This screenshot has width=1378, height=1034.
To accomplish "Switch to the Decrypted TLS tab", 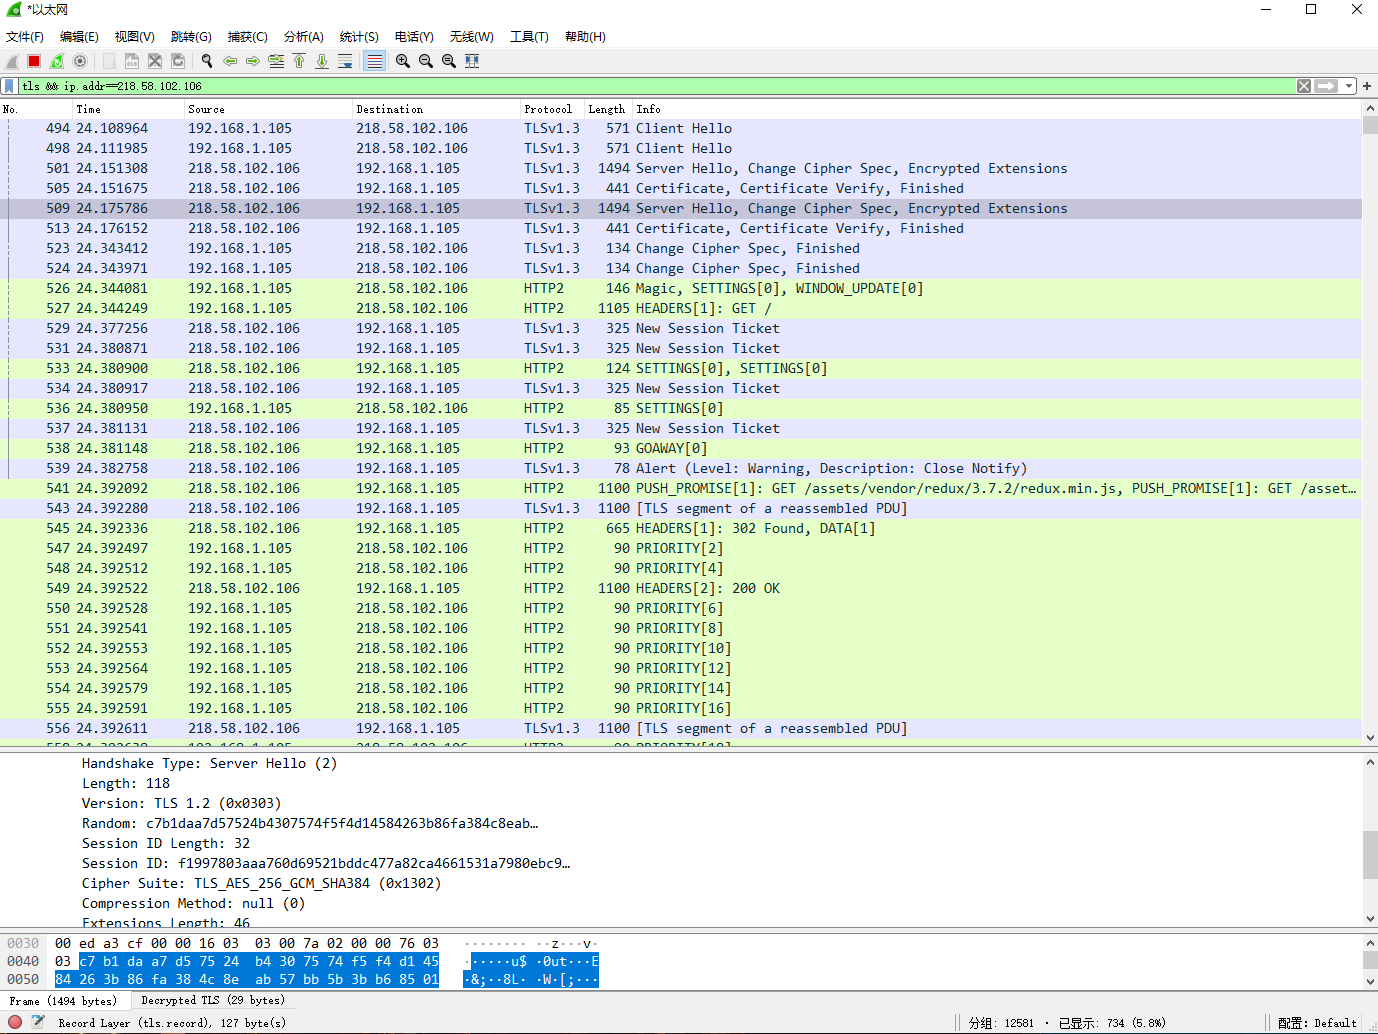I will pos(213,1000).
